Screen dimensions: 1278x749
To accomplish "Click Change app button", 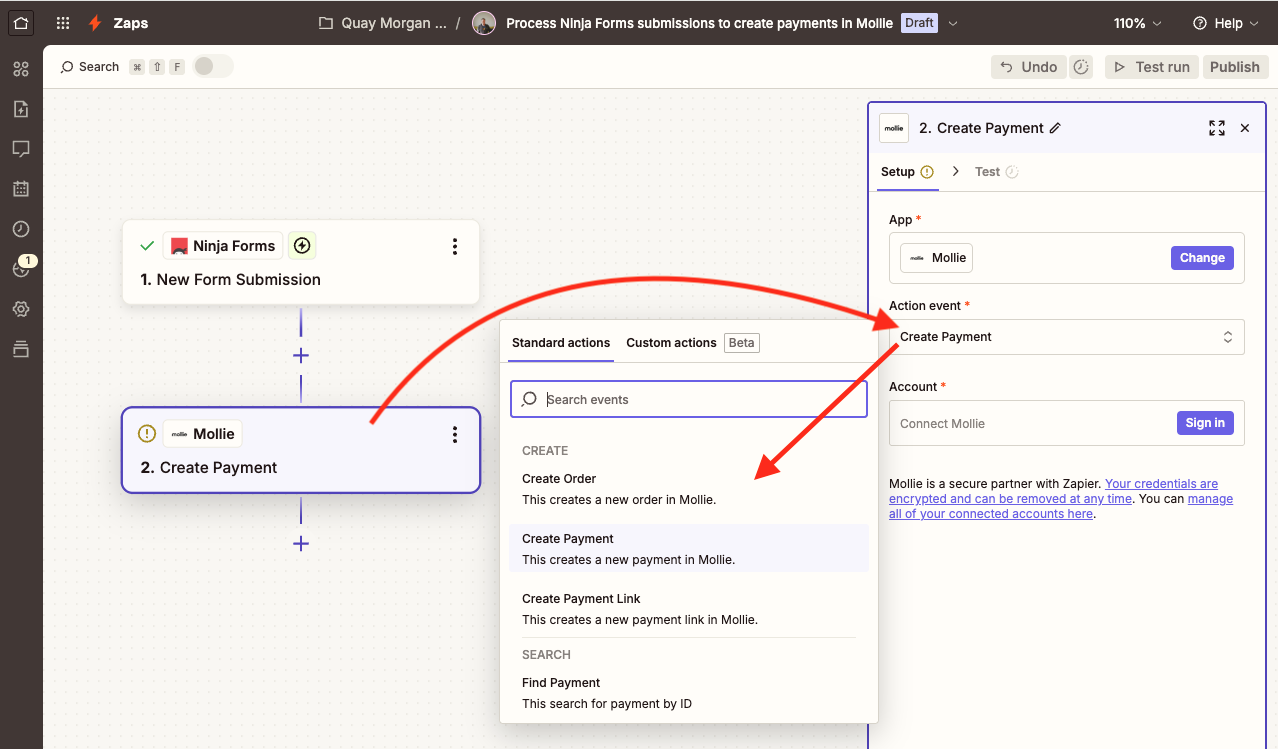I will (1202, 258).
